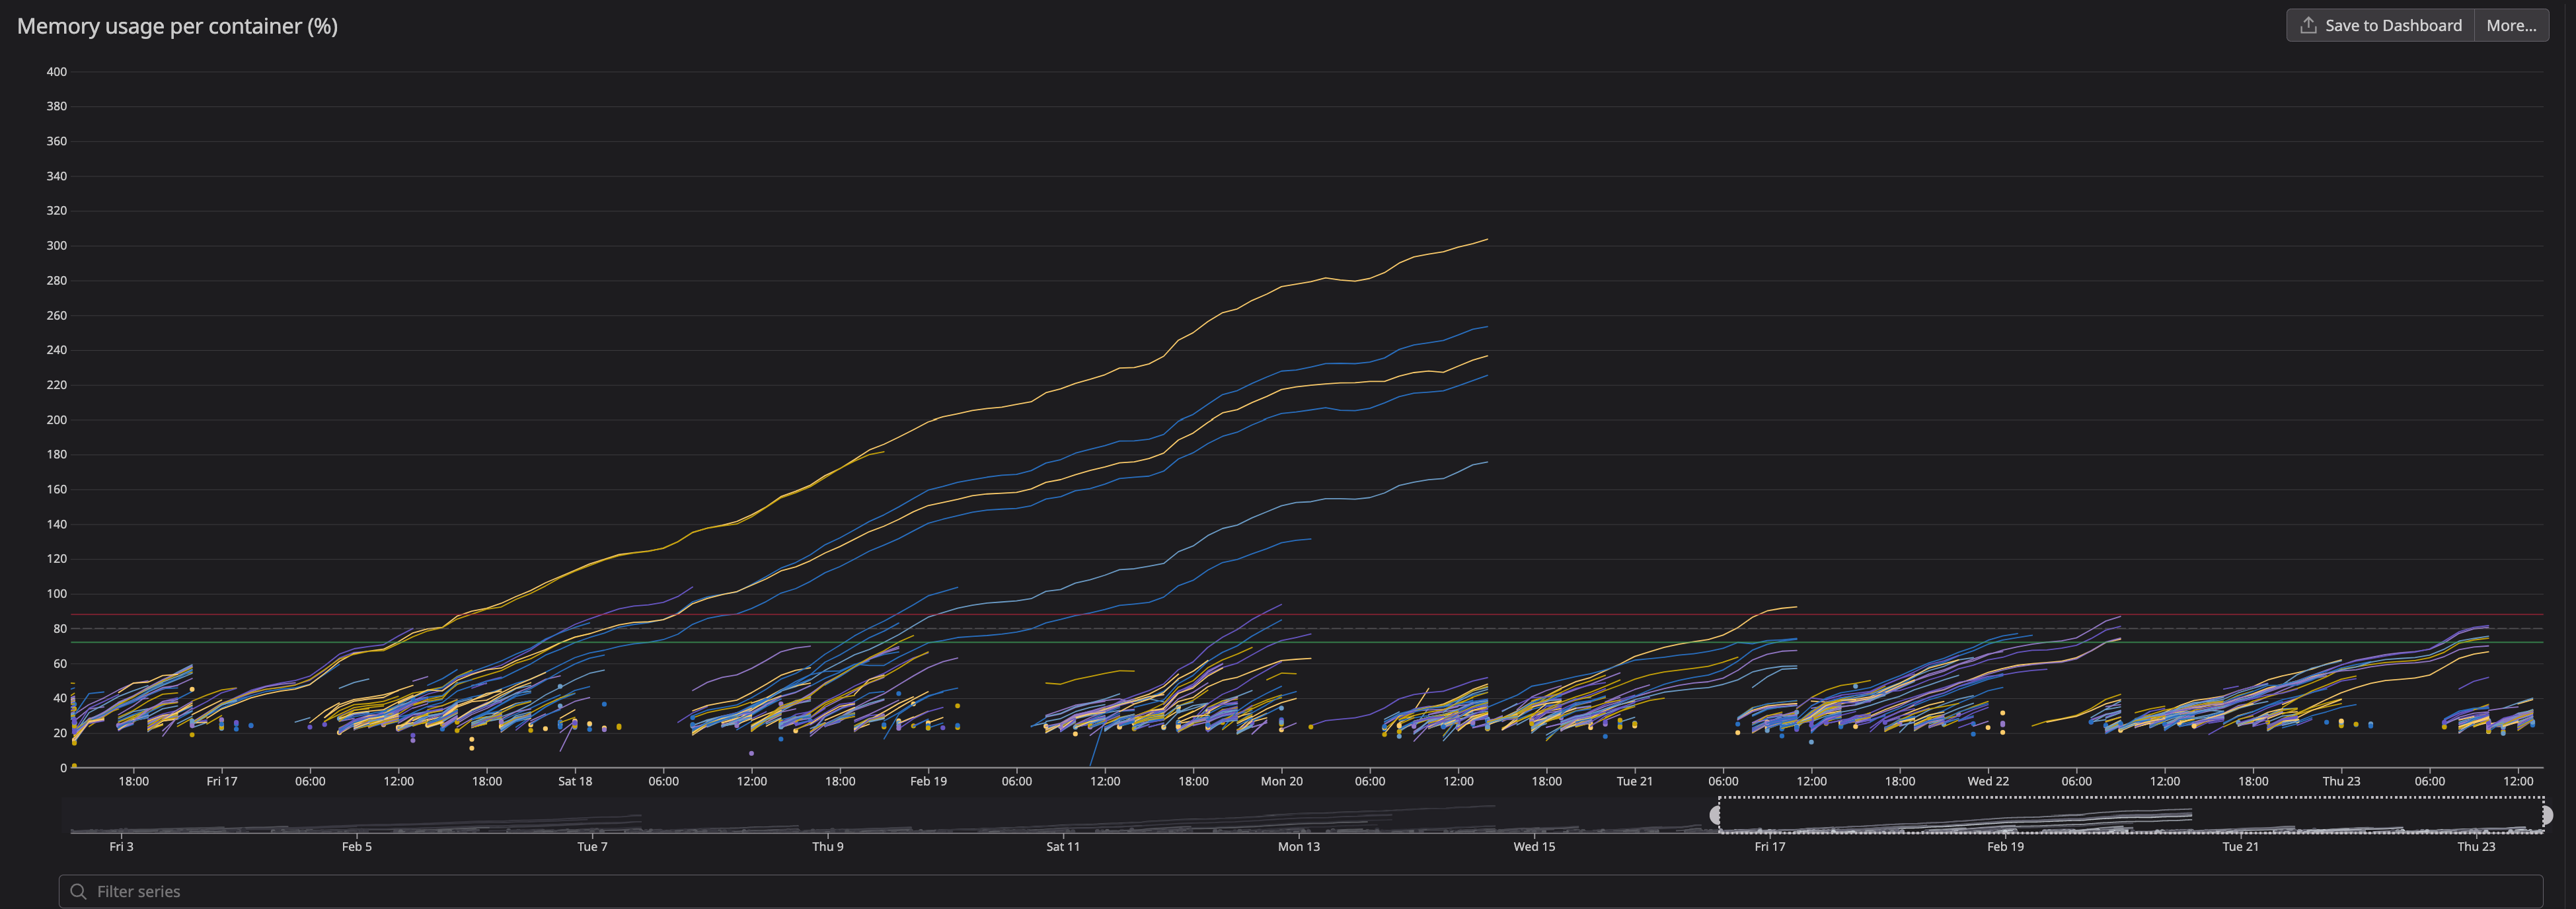Click the upload icon on Save to Dashboard

(2310, 24)
